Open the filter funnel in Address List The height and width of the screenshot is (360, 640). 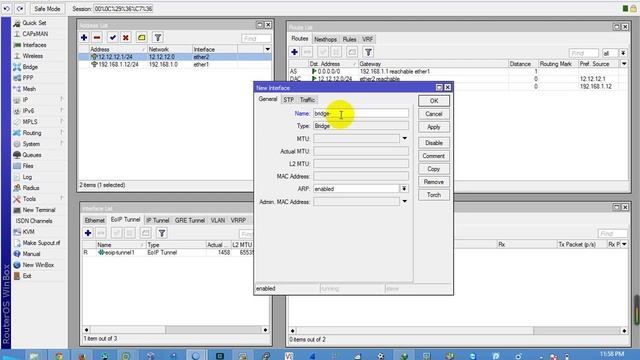(x=158, y=38)
